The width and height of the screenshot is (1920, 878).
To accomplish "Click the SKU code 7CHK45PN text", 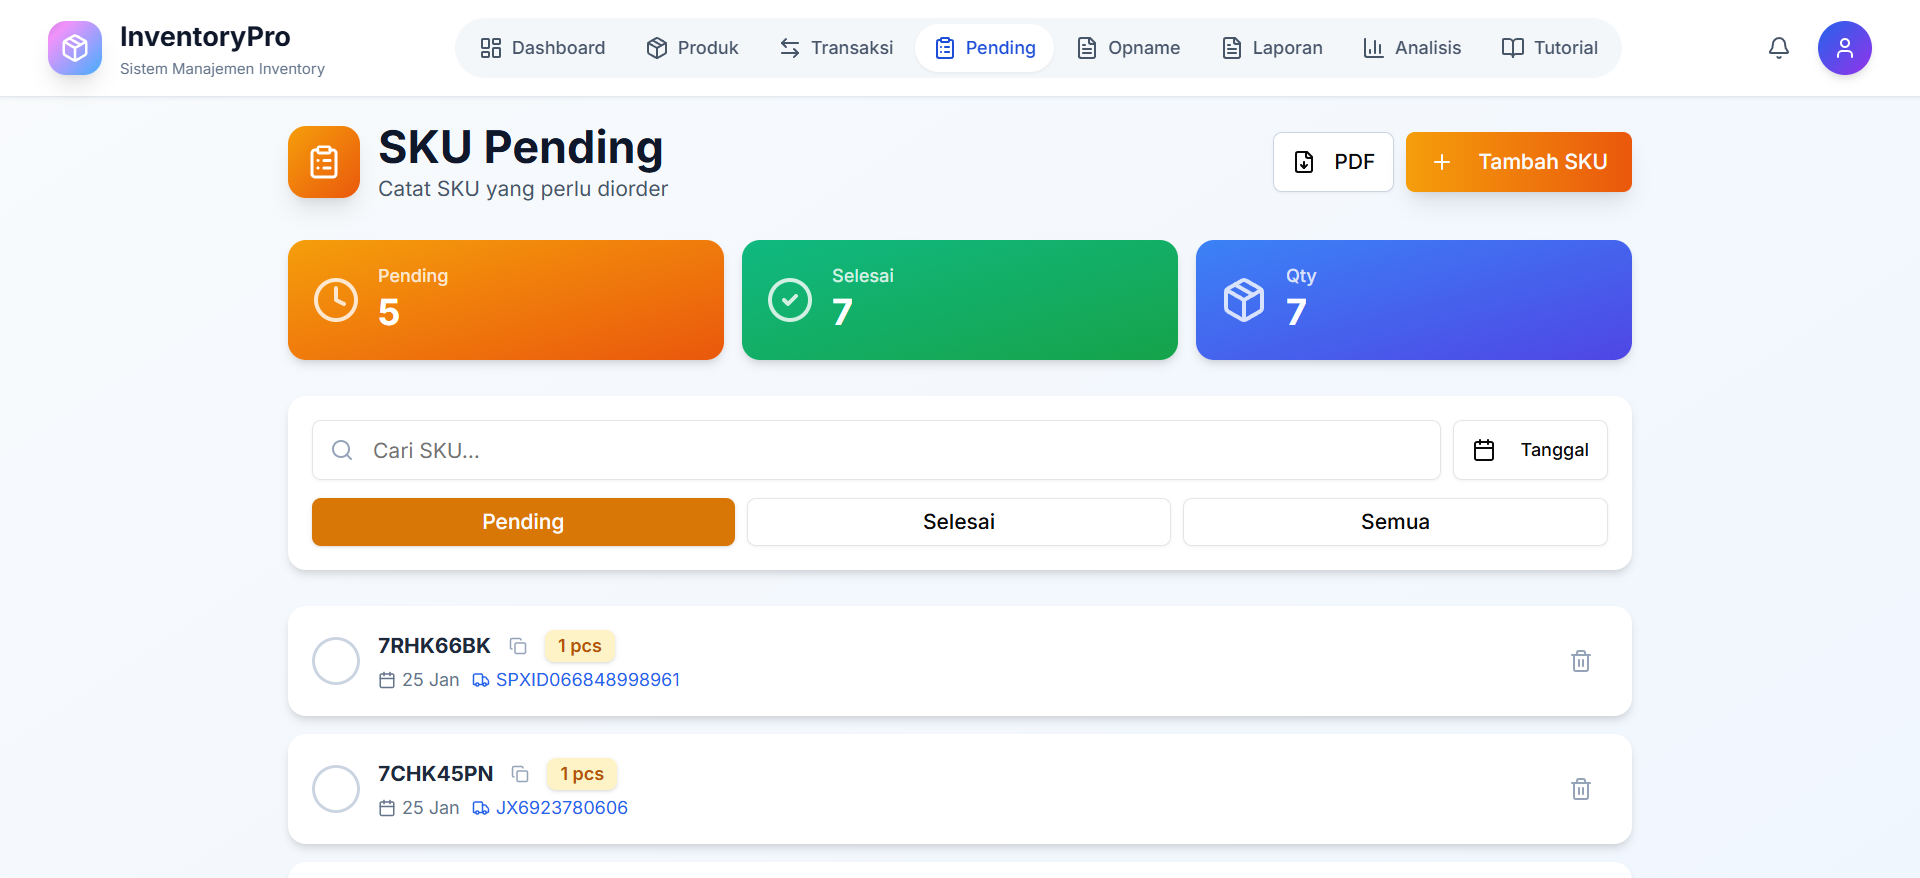I will pyautogui.click(x=436, y=774).
